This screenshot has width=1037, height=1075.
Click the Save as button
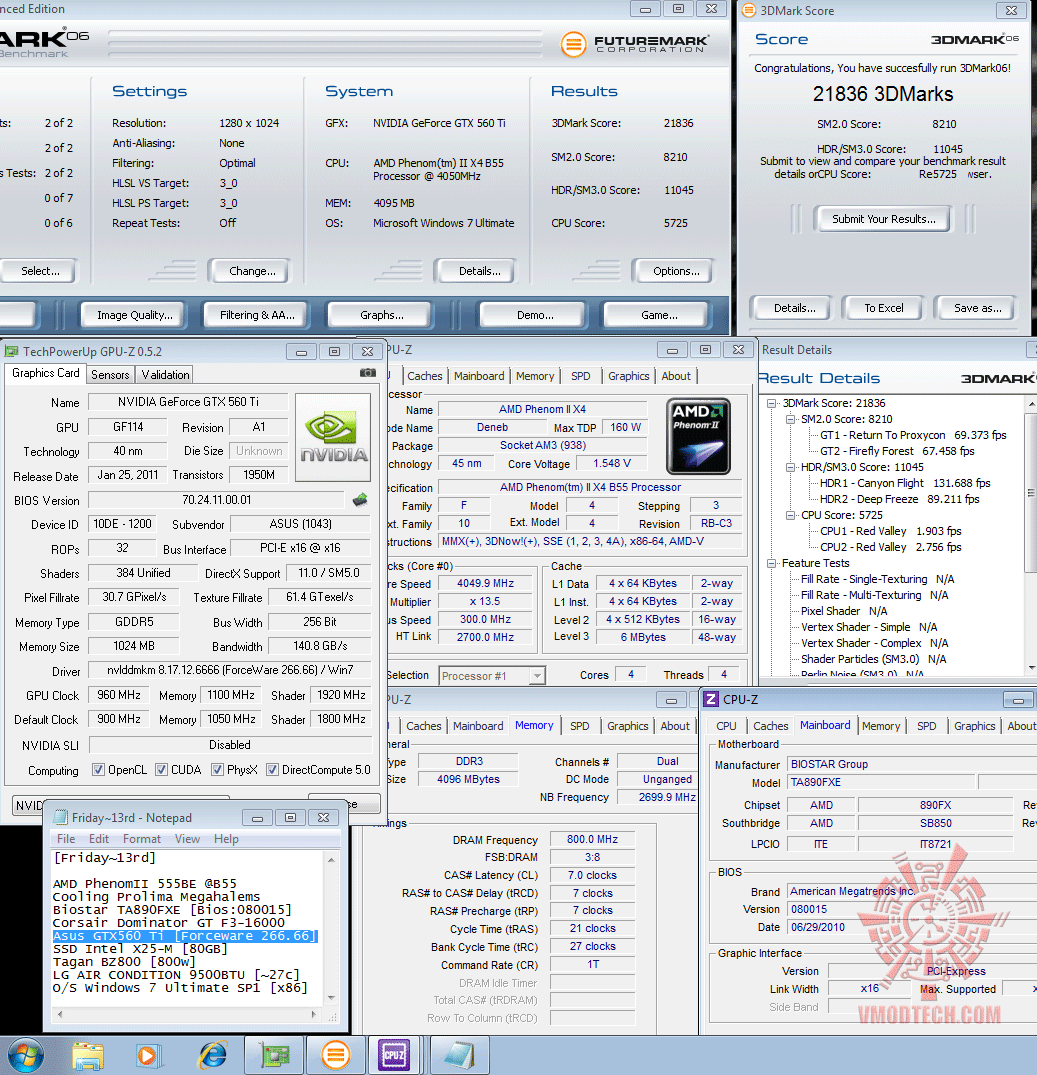pyautogui.click(x=977, y=308)
